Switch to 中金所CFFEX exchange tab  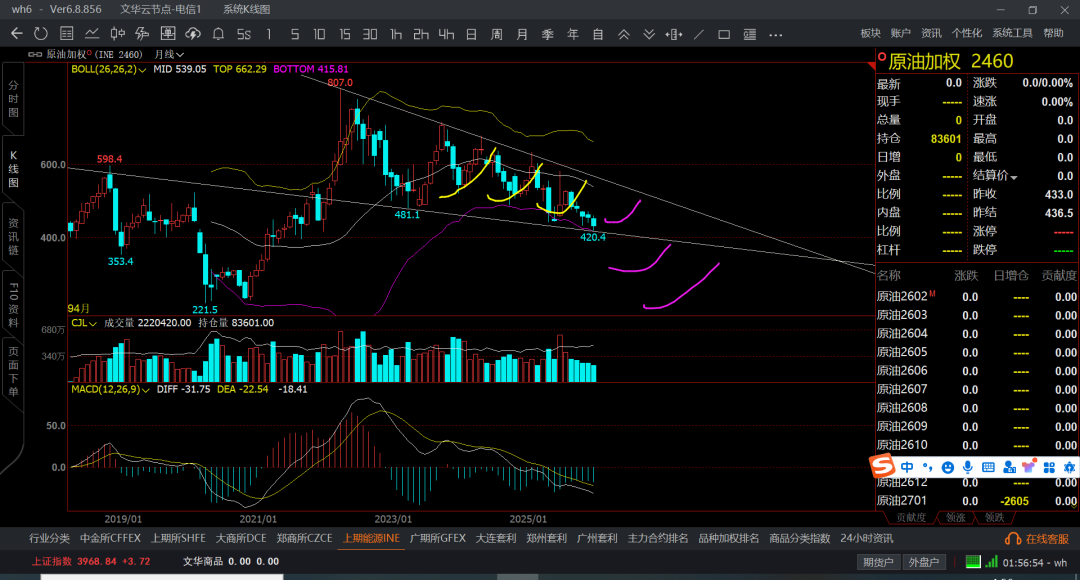(x=110, y=538)
